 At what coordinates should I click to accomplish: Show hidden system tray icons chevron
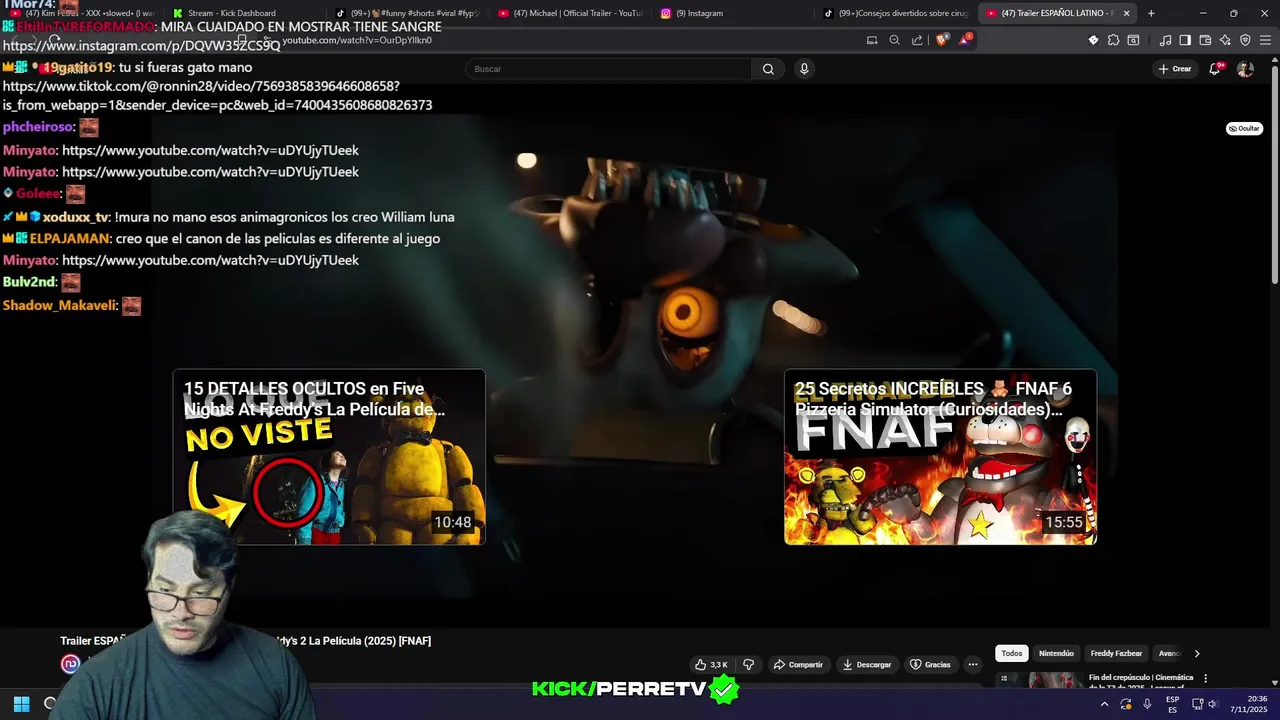tap(1104, 704)
